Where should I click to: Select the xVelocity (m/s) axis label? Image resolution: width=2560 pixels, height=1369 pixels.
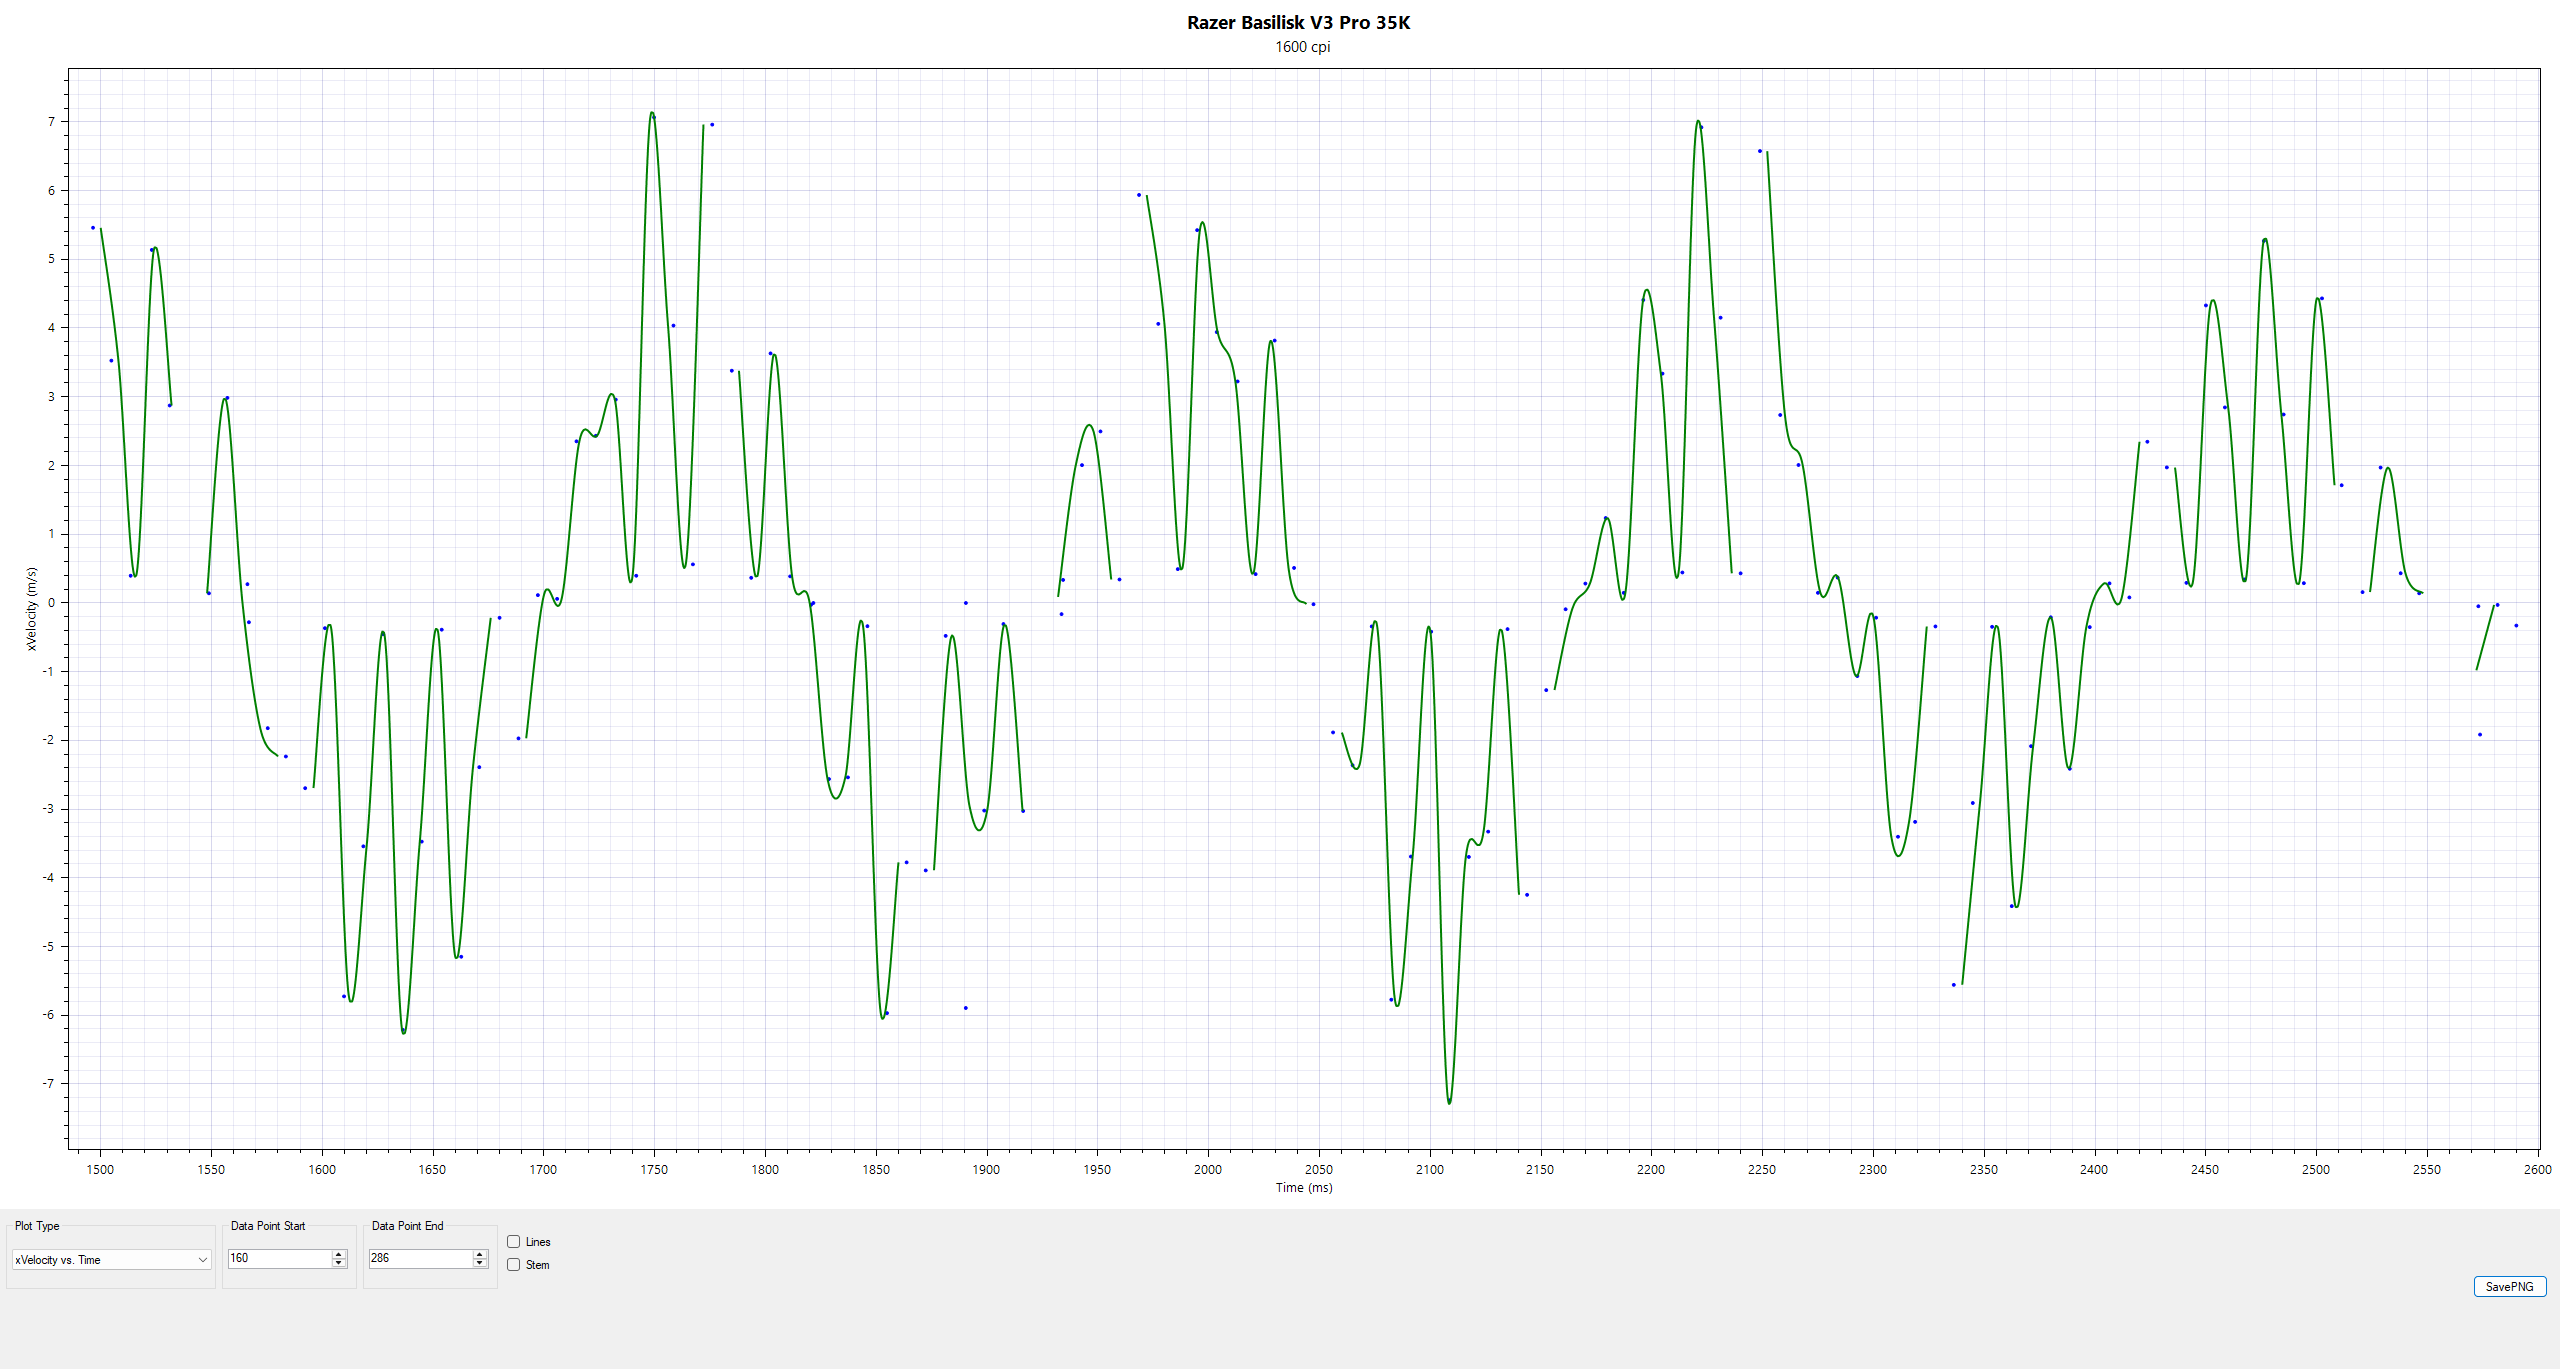pos(31,609)
